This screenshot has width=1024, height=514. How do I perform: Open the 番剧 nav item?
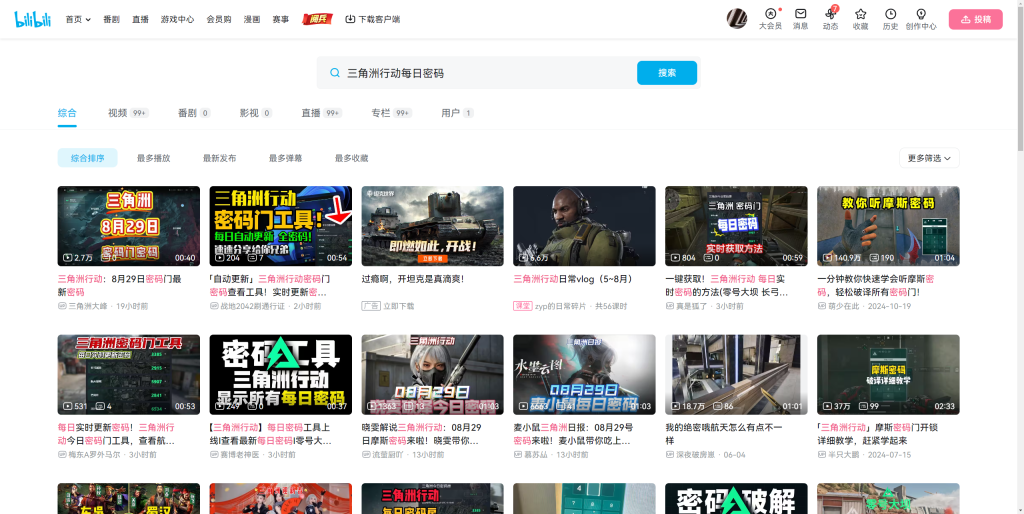point(111,20)
